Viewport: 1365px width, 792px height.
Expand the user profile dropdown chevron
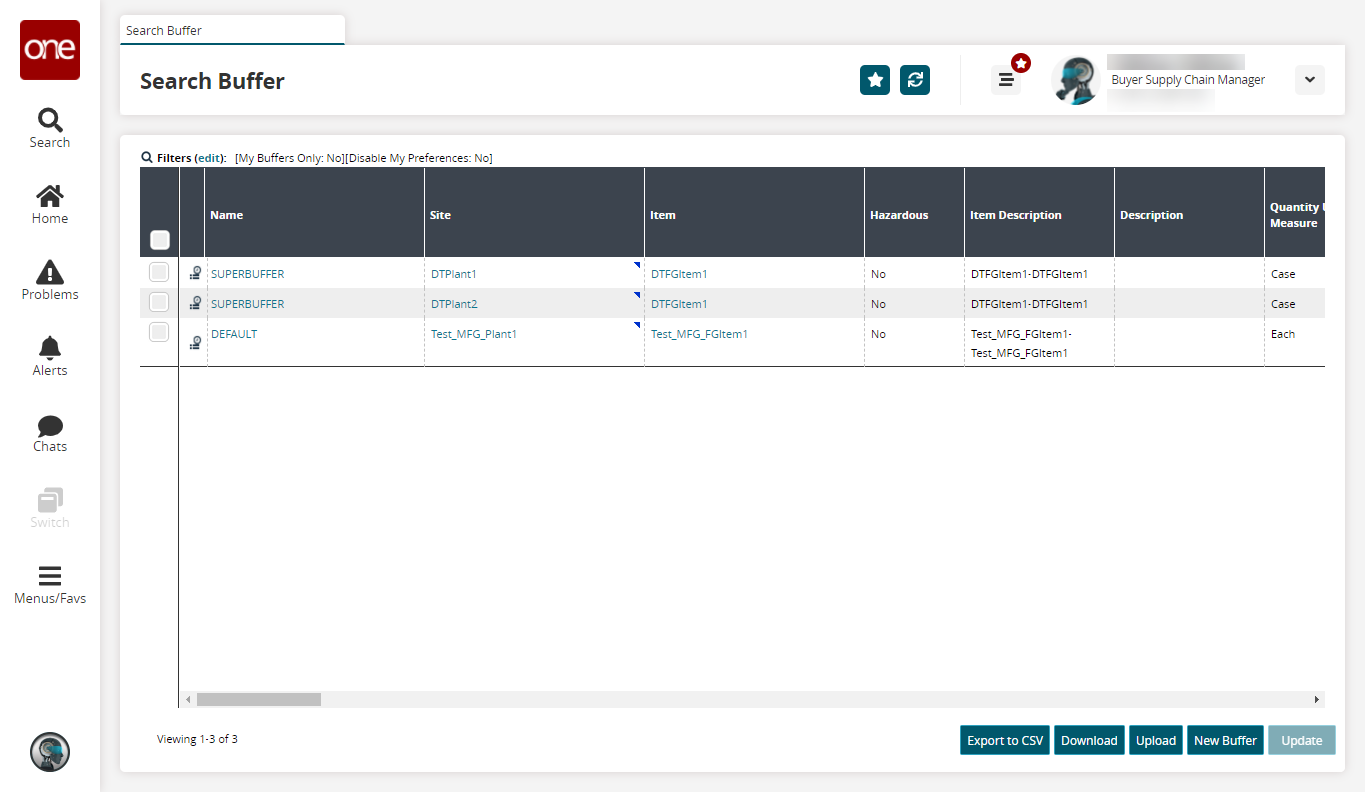1309,80
